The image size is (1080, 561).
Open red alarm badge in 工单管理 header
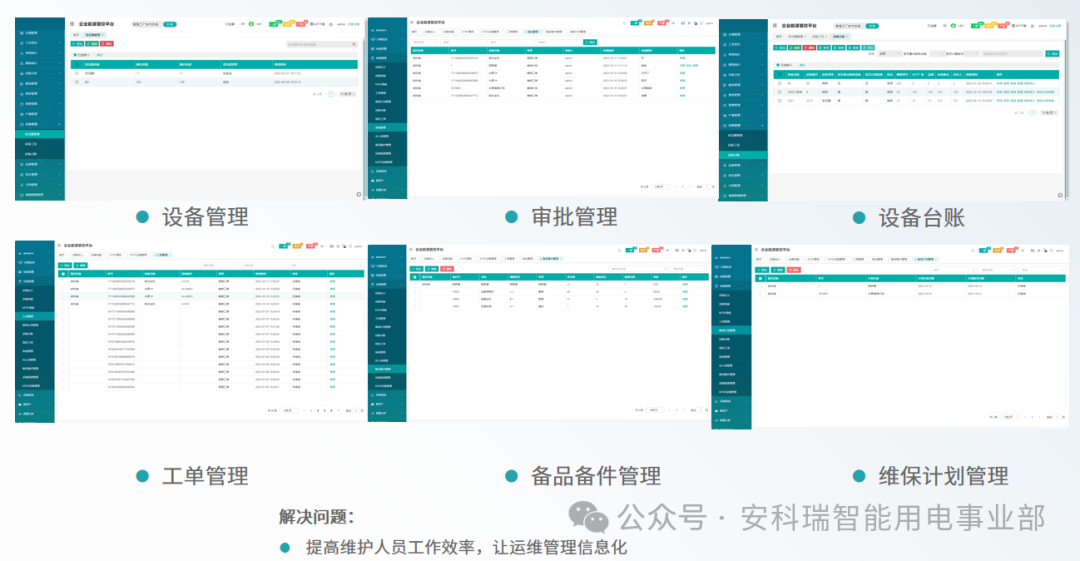click(310, 246)
